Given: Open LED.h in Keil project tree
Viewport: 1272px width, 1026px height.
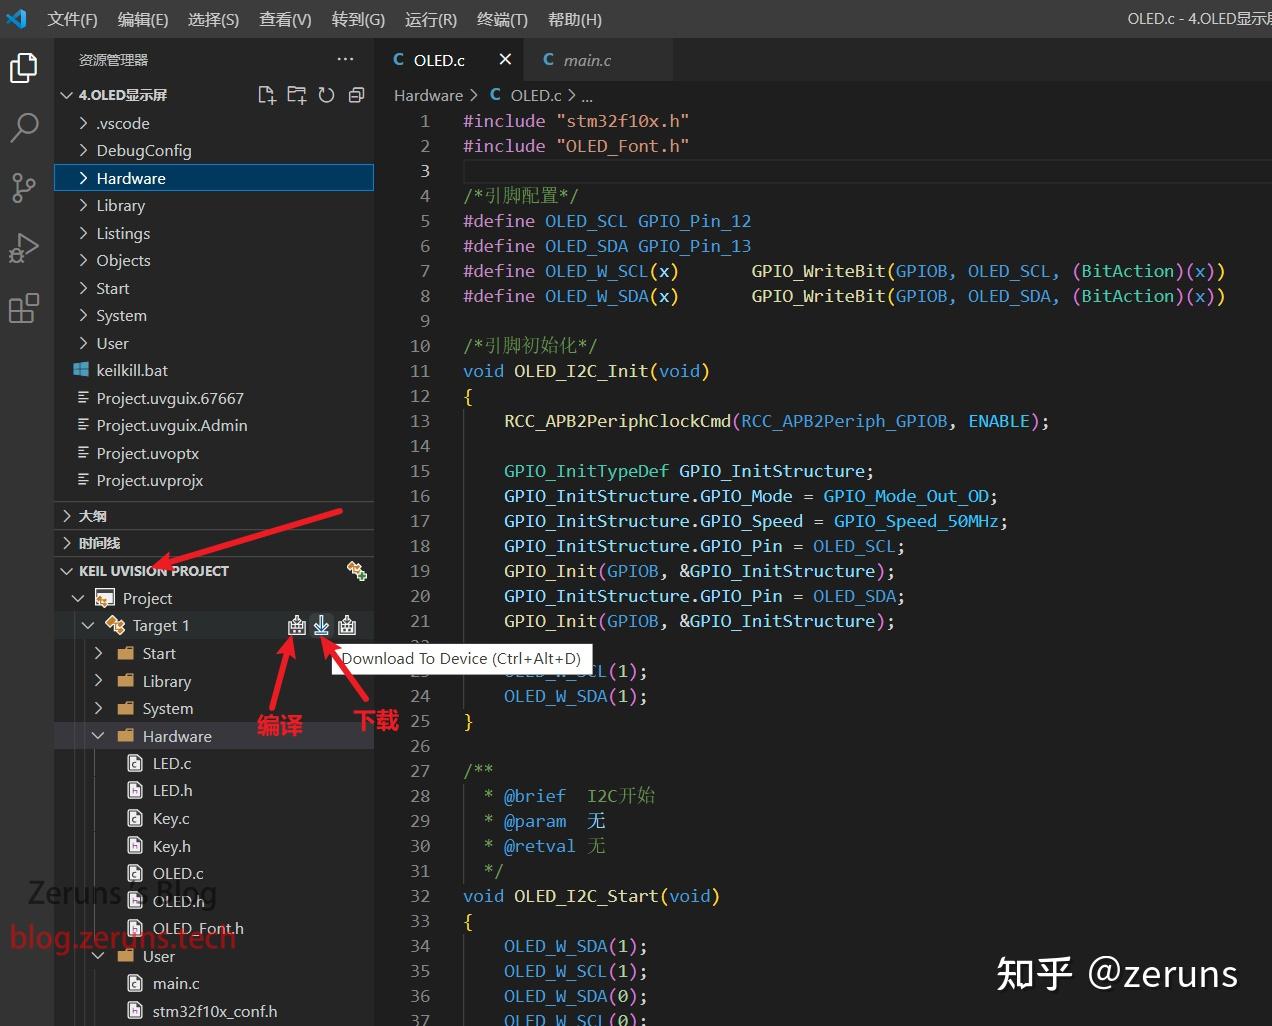Looking at the screenshot, I should (x=214, y=790).
